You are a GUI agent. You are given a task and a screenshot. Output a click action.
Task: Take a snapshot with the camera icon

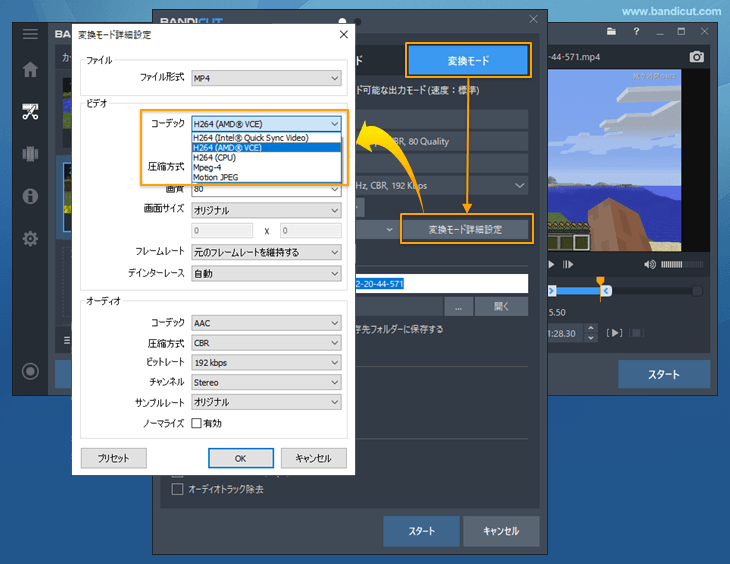point(696,57)
